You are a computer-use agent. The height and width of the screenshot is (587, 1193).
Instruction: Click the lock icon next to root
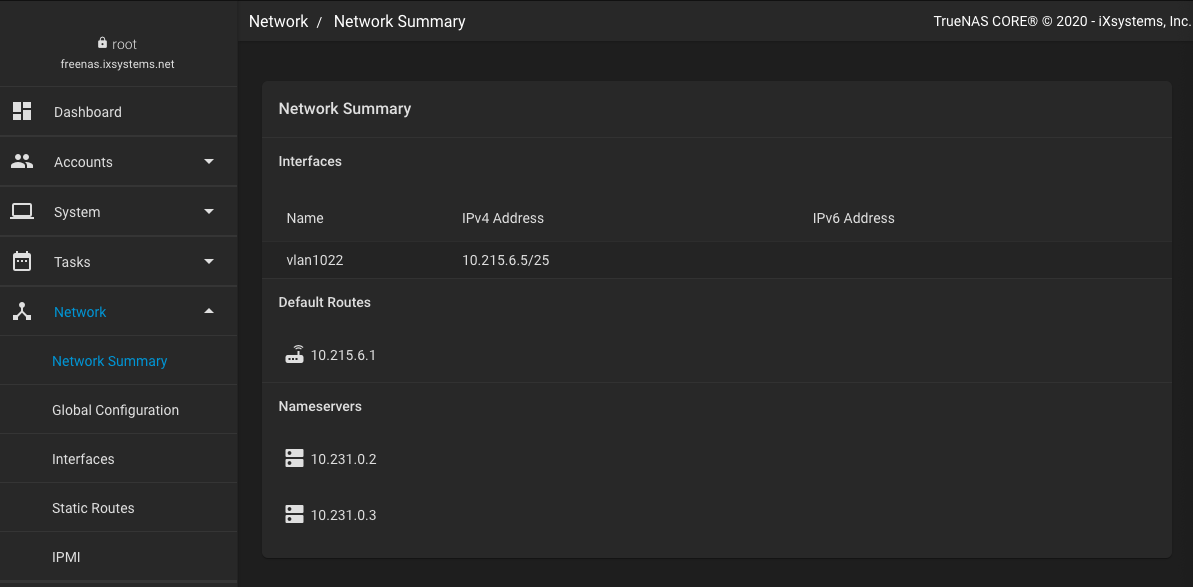(102, 43)
